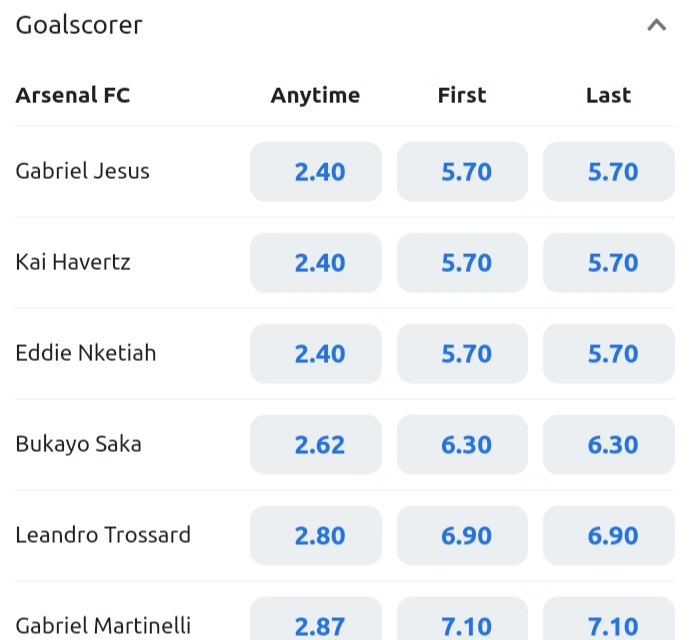Pick Kai Havertz First goalscorer odds
This screenshot has width=689, height=640.
[x=463, y=263]
